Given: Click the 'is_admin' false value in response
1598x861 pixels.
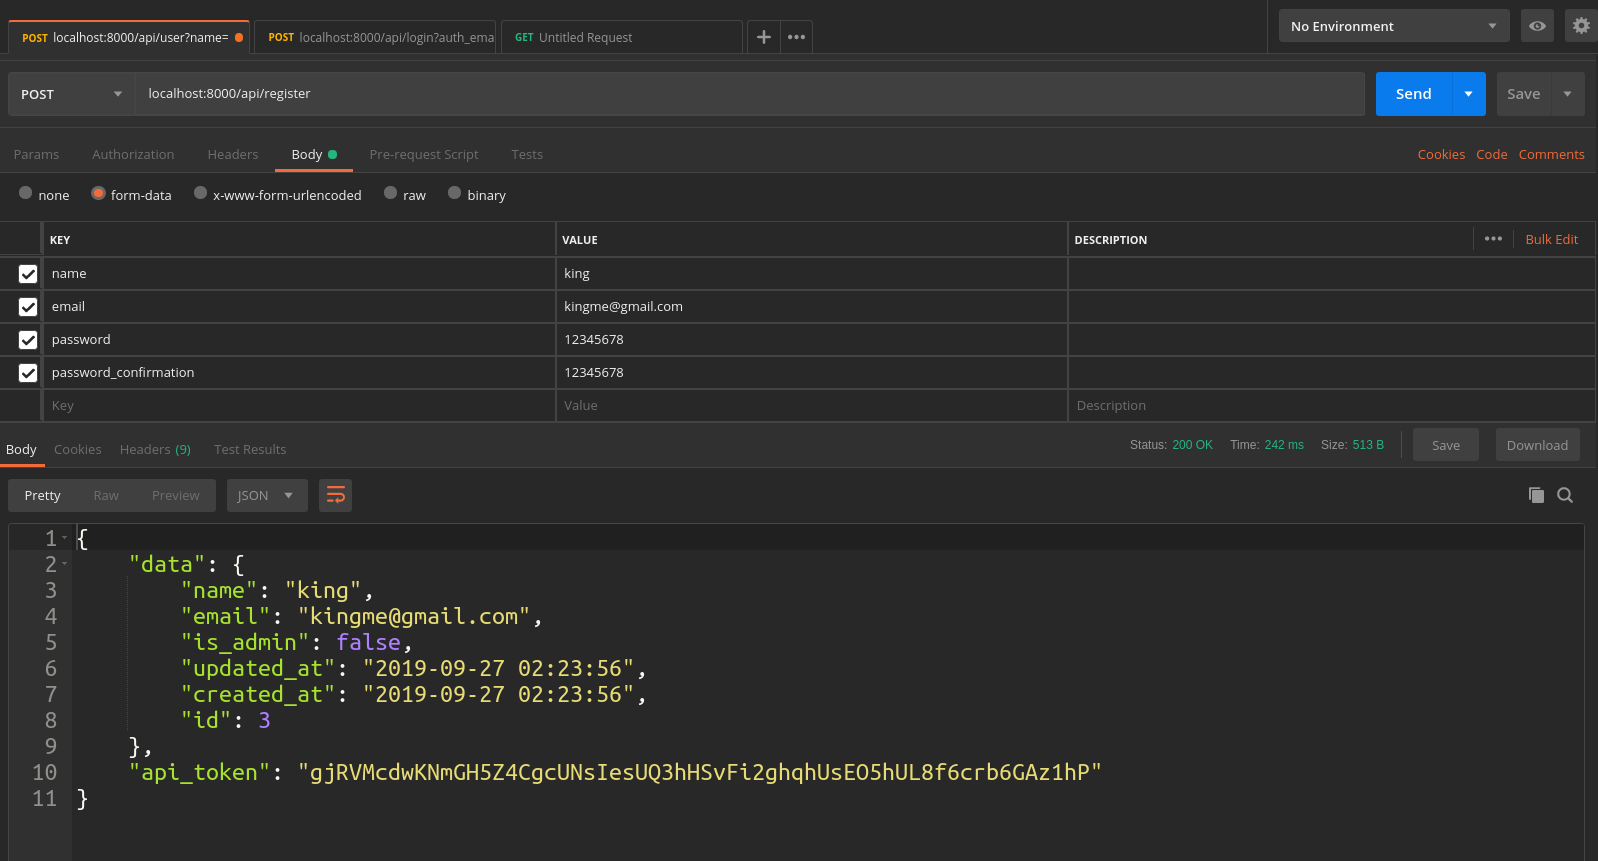Looking at the screenshot, I should pos(368,642).
